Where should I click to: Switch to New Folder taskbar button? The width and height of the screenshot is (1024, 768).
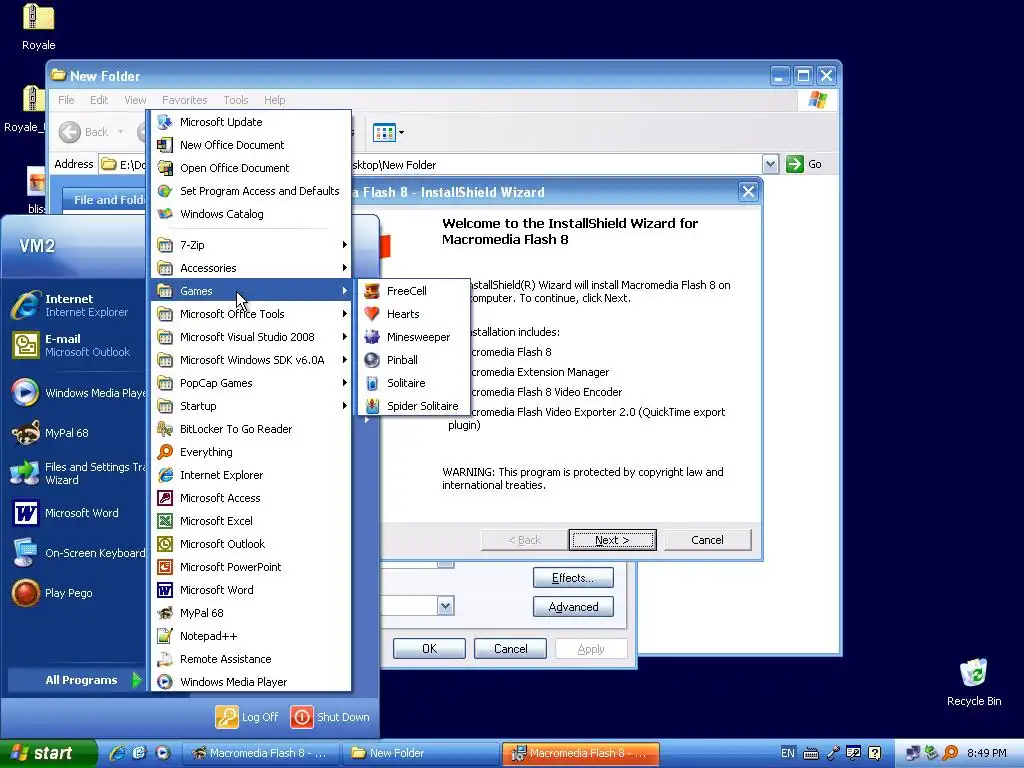[x=420, y=753]
